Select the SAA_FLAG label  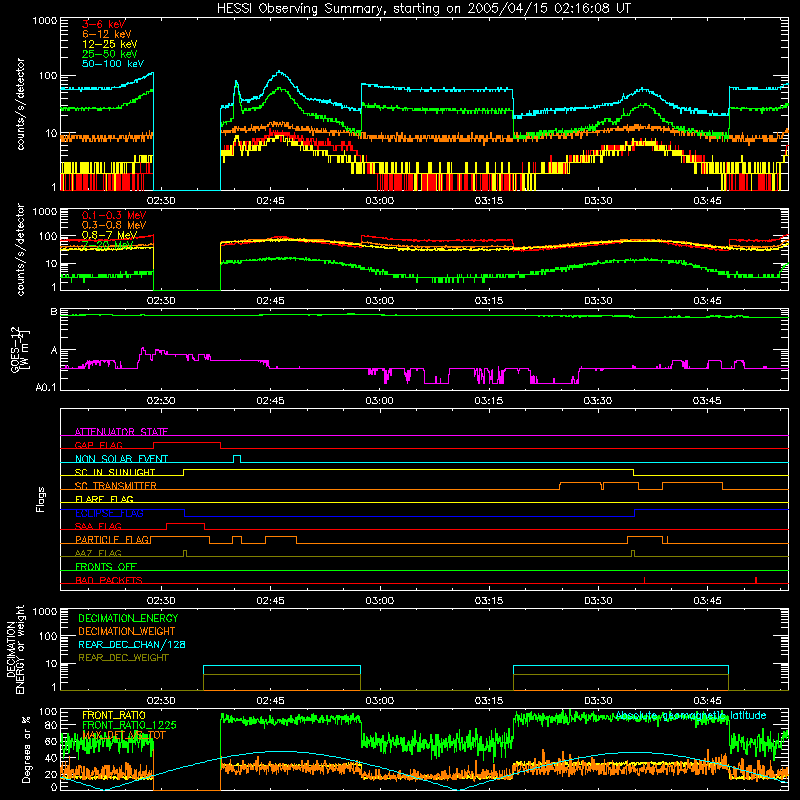point(98,527)
